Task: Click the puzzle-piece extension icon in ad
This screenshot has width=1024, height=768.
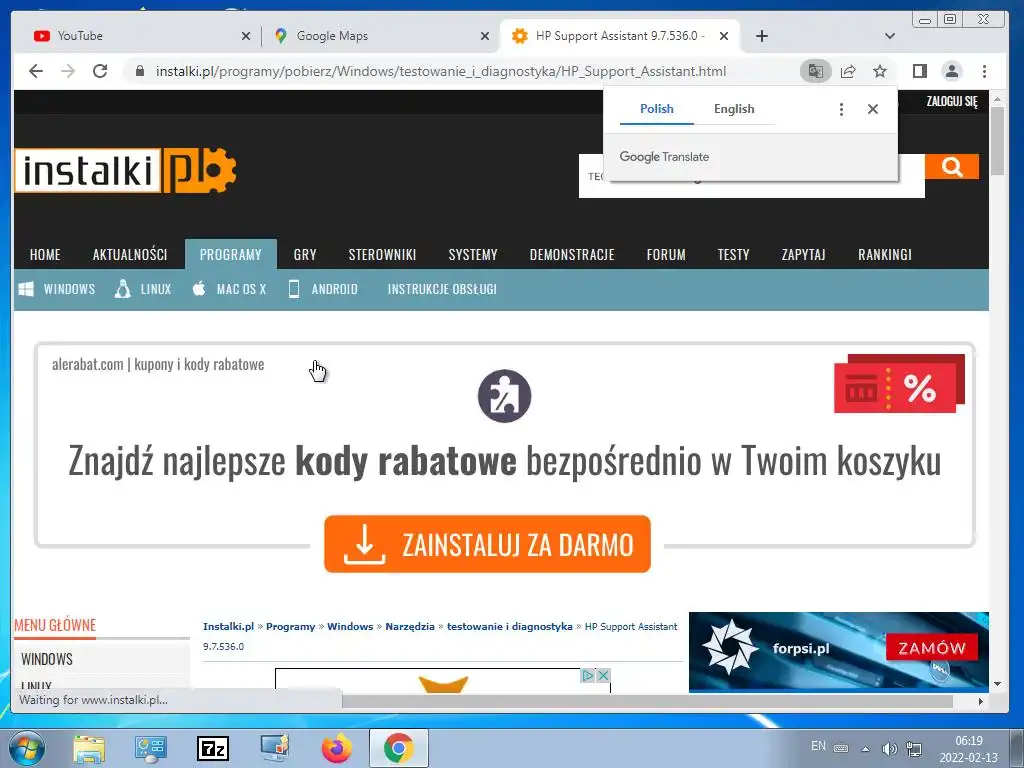Action: tap(504, 396)
